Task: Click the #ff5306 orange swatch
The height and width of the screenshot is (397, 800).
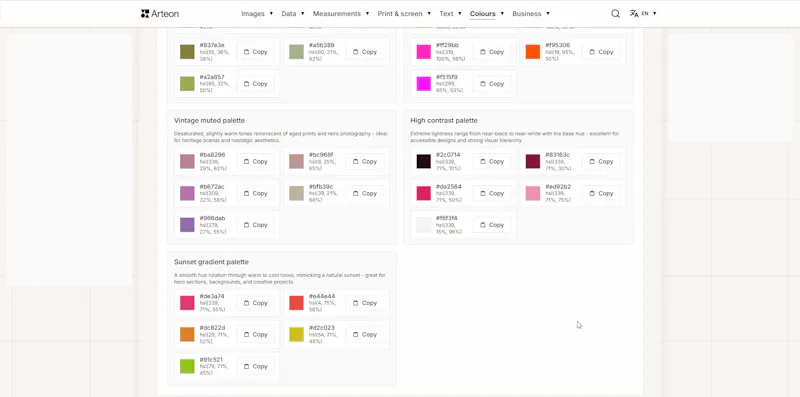Action: (x=533, y=52)
